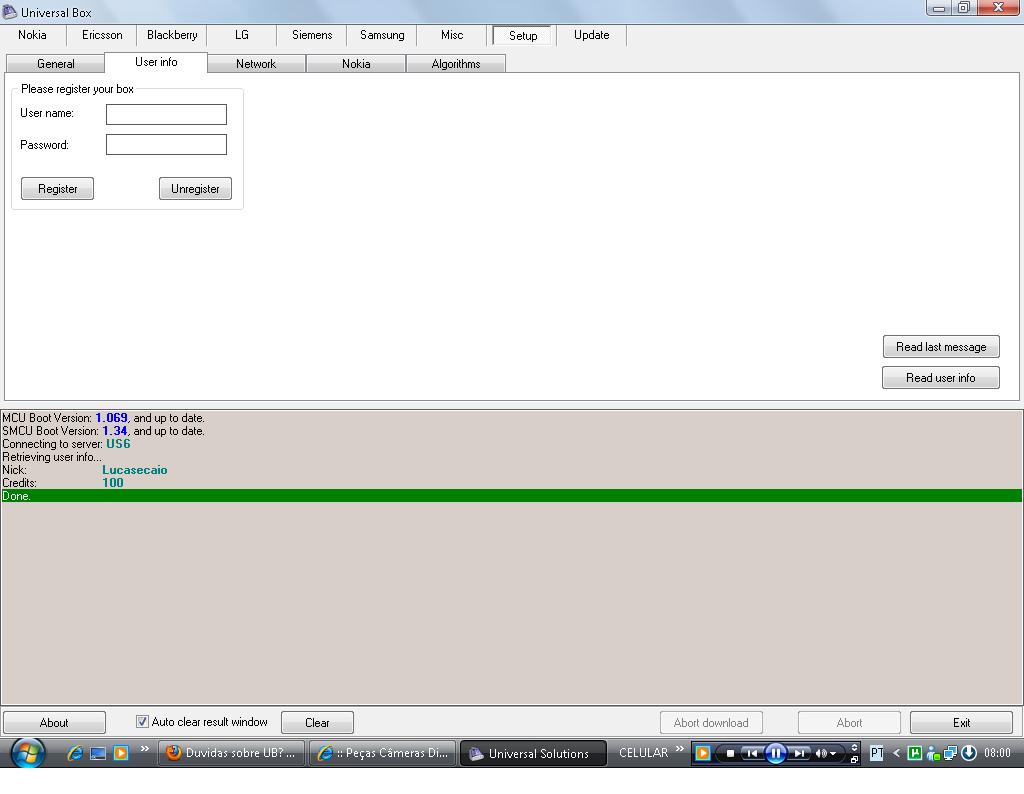Open the Update tab

[592, 35]
